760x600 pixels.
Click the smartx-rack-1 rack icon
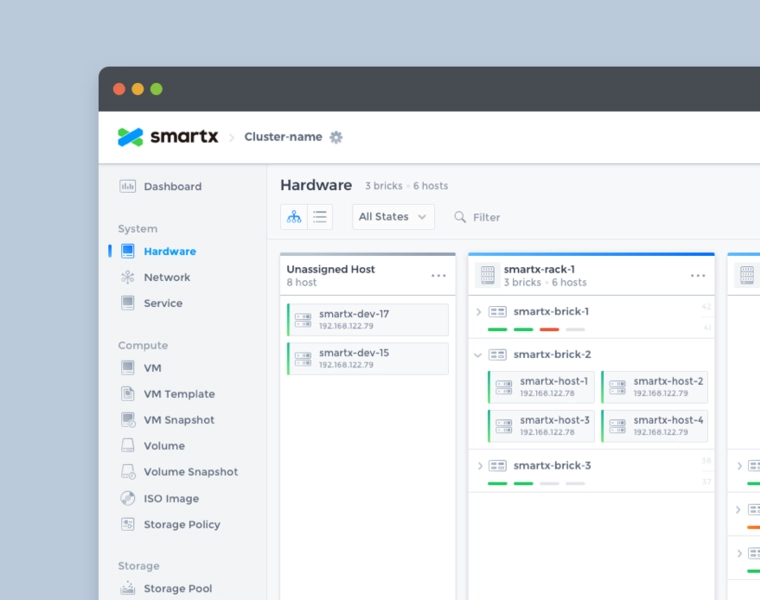click(x=487, y=276)
